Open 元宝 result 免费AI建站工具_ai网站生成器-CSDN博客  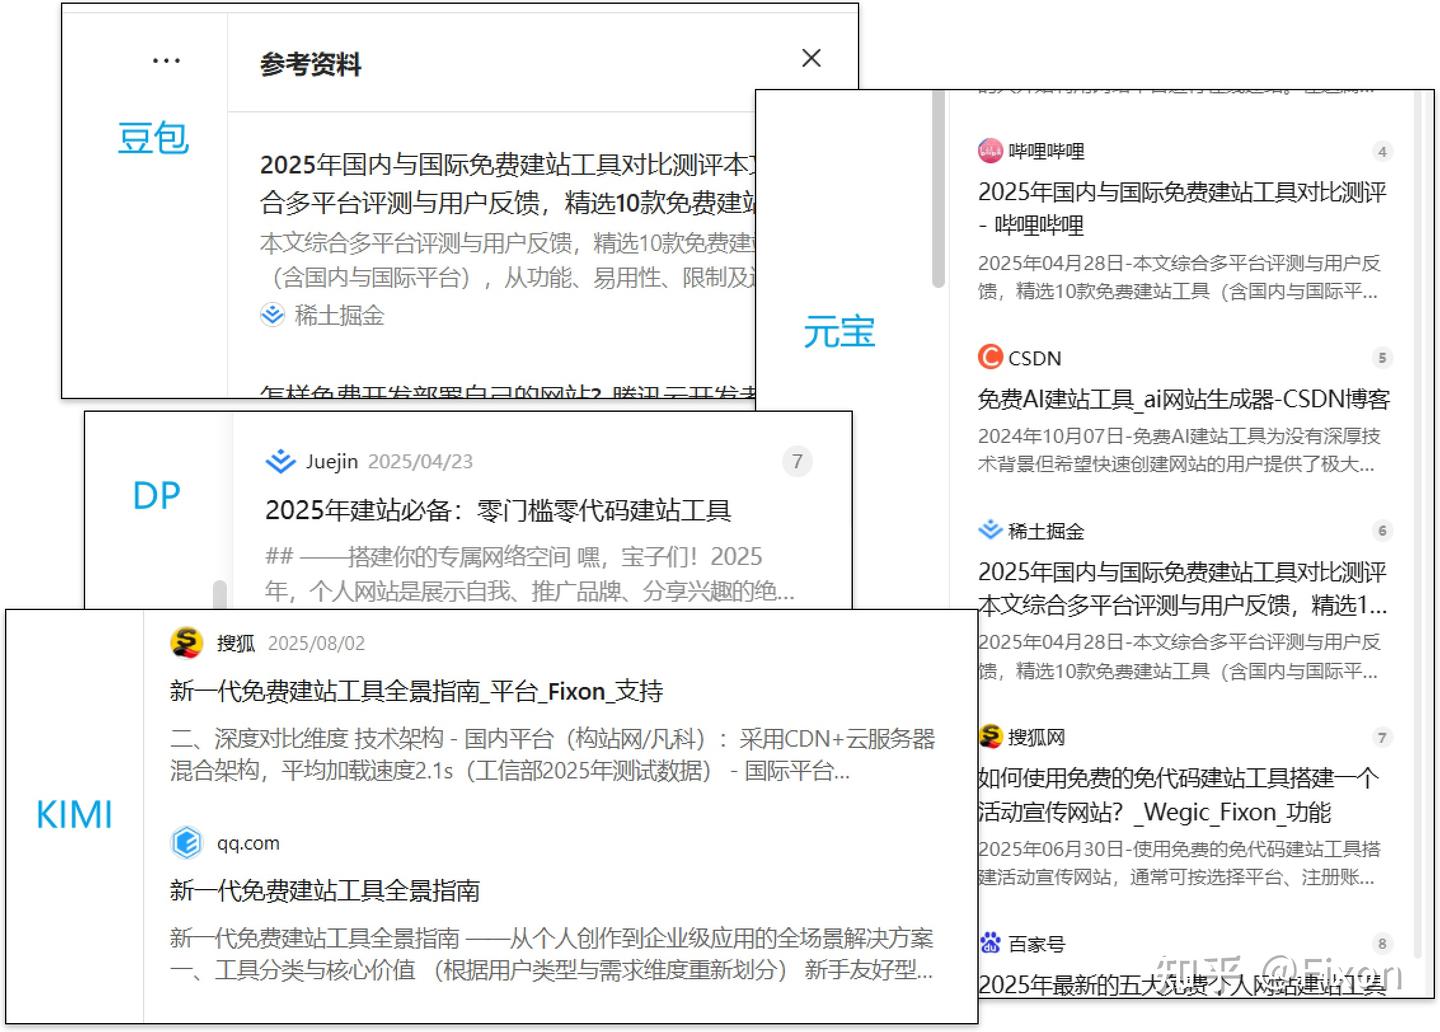(1183, 399)
